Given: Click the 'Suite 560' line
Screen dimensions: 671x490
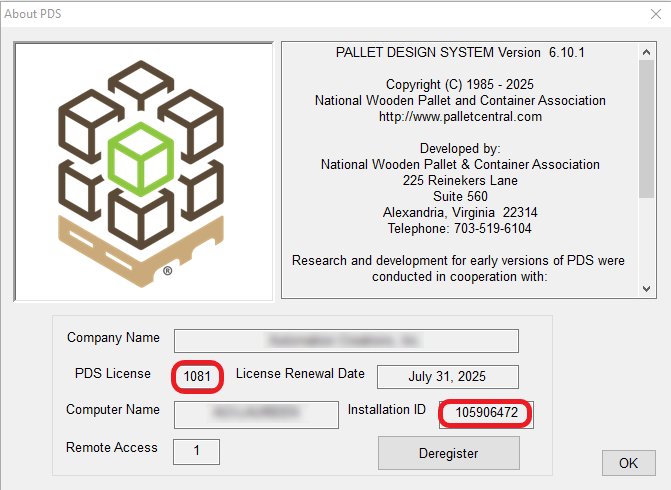Looking at the screenshot, I should (460, 196).
